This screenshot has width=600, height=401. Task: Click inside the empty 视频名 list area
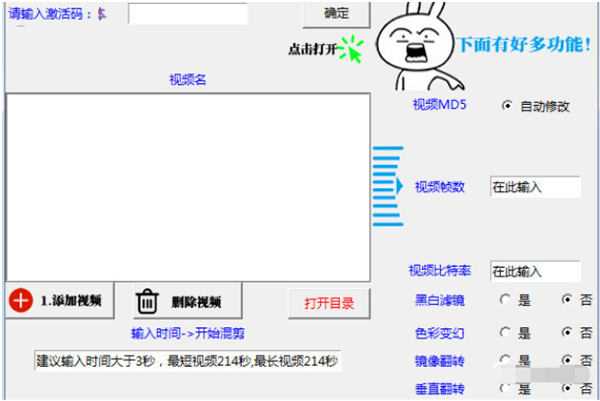[x=186, y=185]
